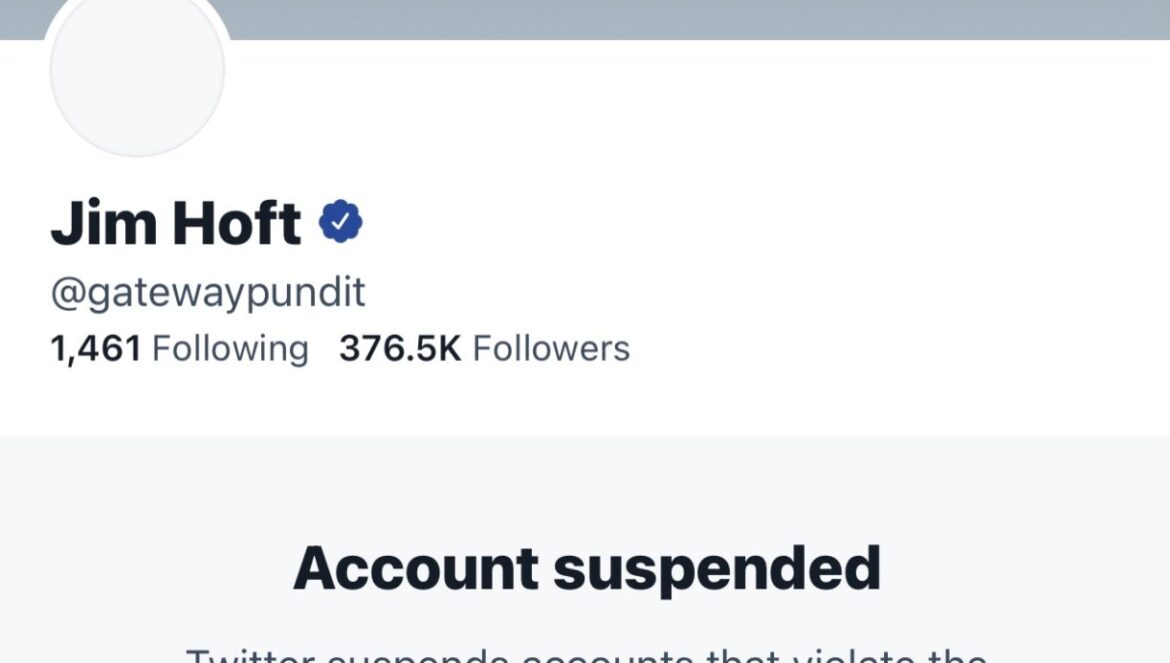Click the word Followers
Image resolution: width=1170 pixels, height=663 pixels.
coord(551,348)
